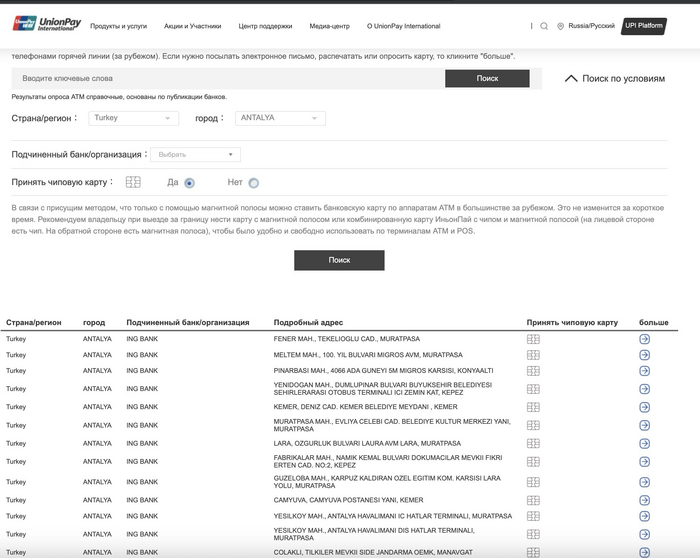Viewport: 700px width, 558px height.
Task: Collapse the Поиск по условиям section
Action: coord(615,79)
